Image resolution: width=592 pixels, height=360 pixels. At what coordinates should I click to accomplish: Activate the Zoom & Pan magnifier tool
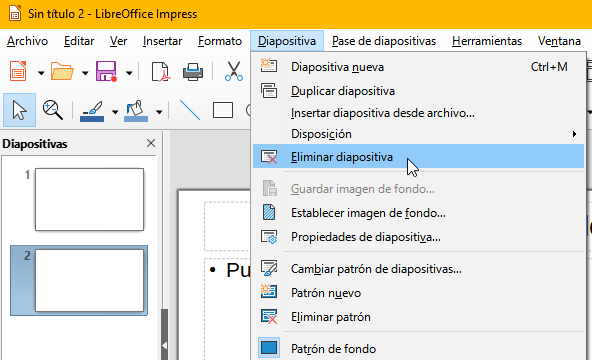coord(52,110)
